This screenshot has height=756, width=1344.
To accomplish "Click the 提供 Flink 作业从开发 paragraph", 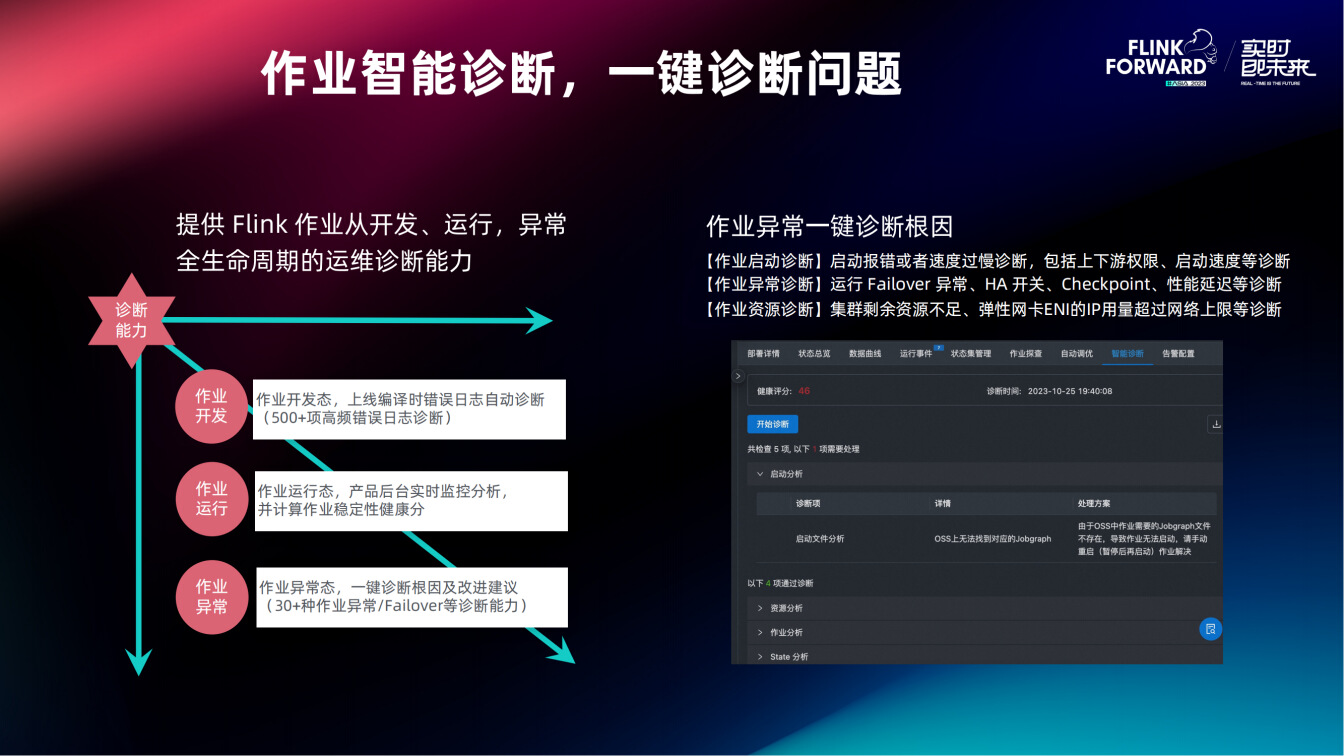I will 371,242.
